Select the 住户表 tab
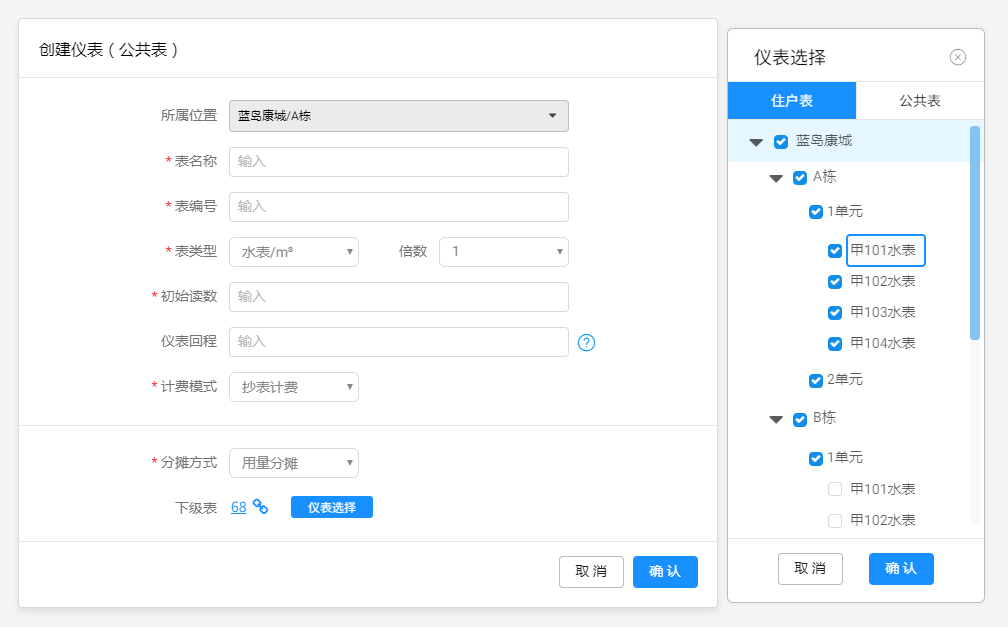The image size is (1008, 627). (x=792, y=101)
